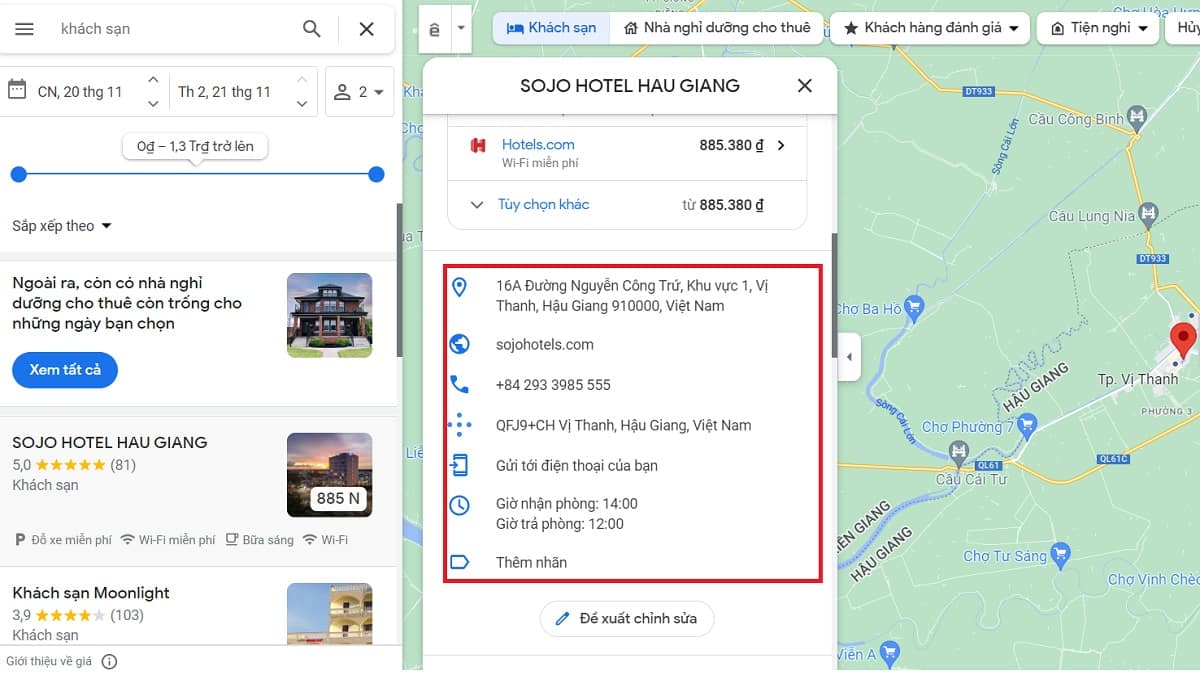Open the guest count dropdown
The width and height of the screenshot is (1200, 675).
coord(360,92)
